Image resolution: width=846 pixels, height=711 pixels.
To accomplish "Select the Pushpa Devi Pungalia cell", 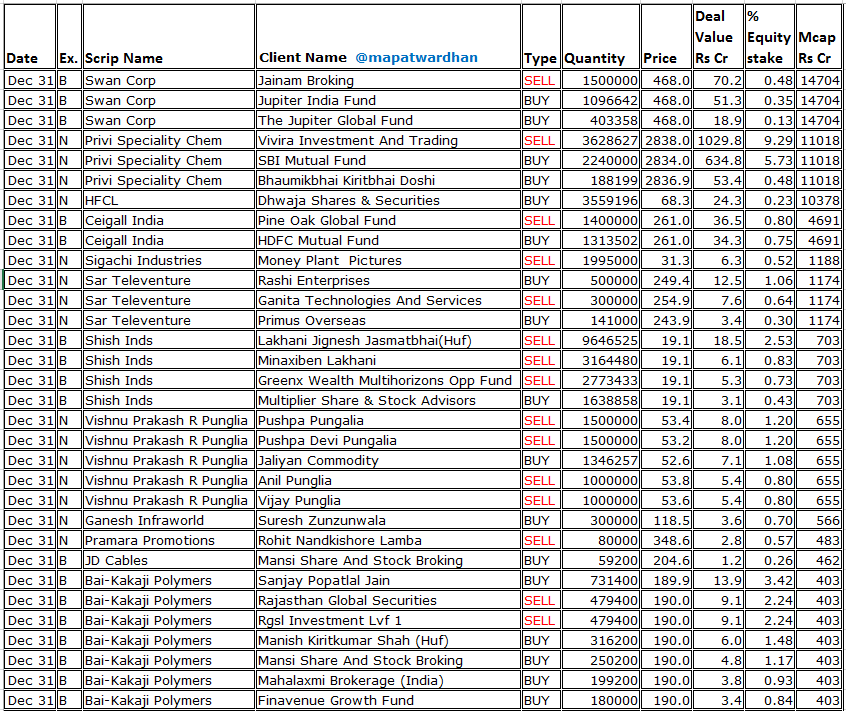I will coord(388,440).
